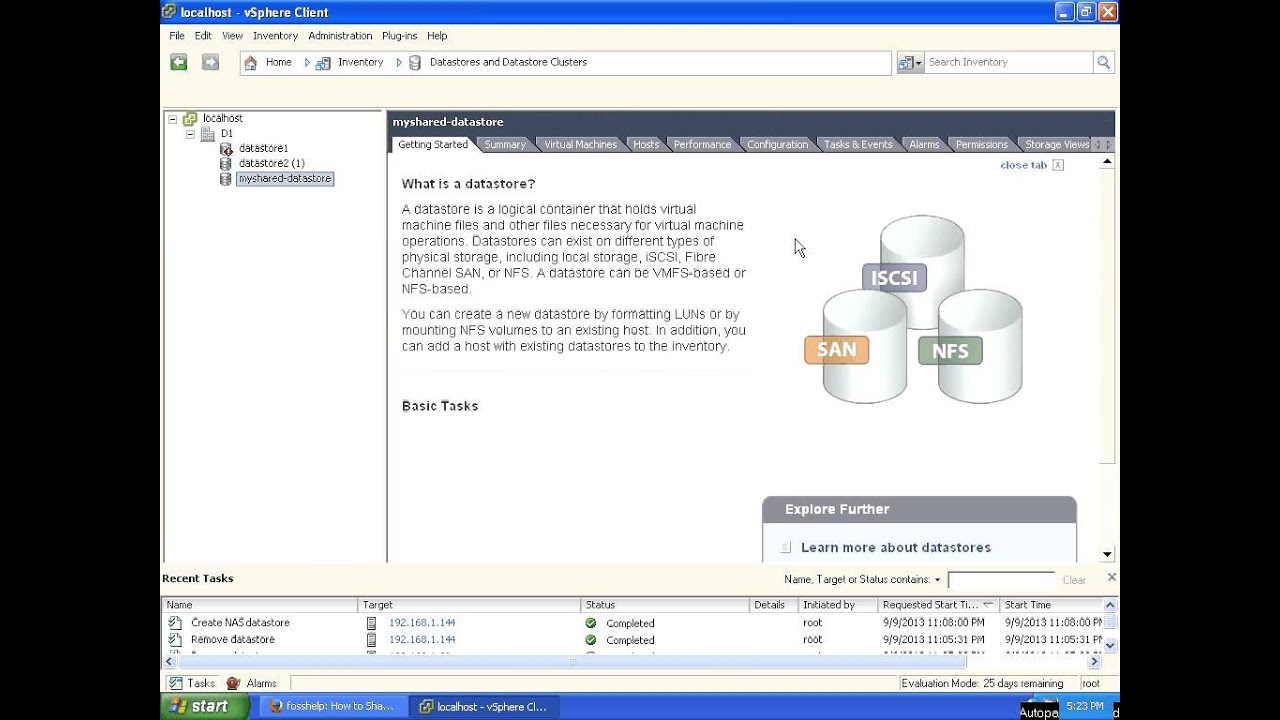The image size is (1280, 720).
Task: Click the Getting Started tab
Action: click(x=433, y=144)
